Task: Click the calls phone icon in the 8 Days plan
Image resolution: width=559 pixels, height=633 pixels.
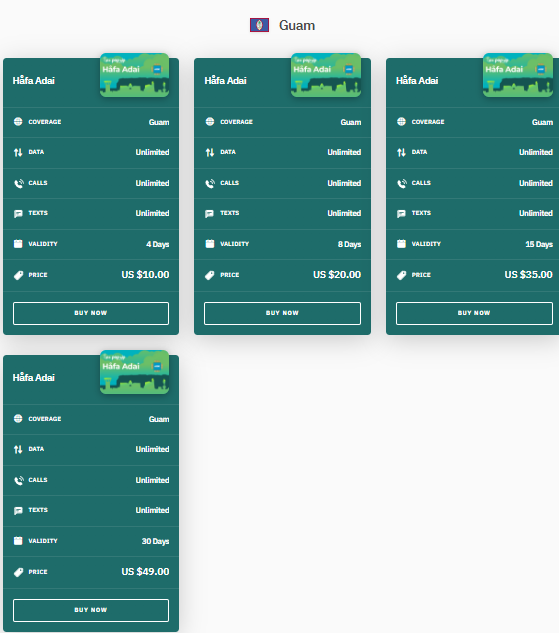Action: (210, 183)
